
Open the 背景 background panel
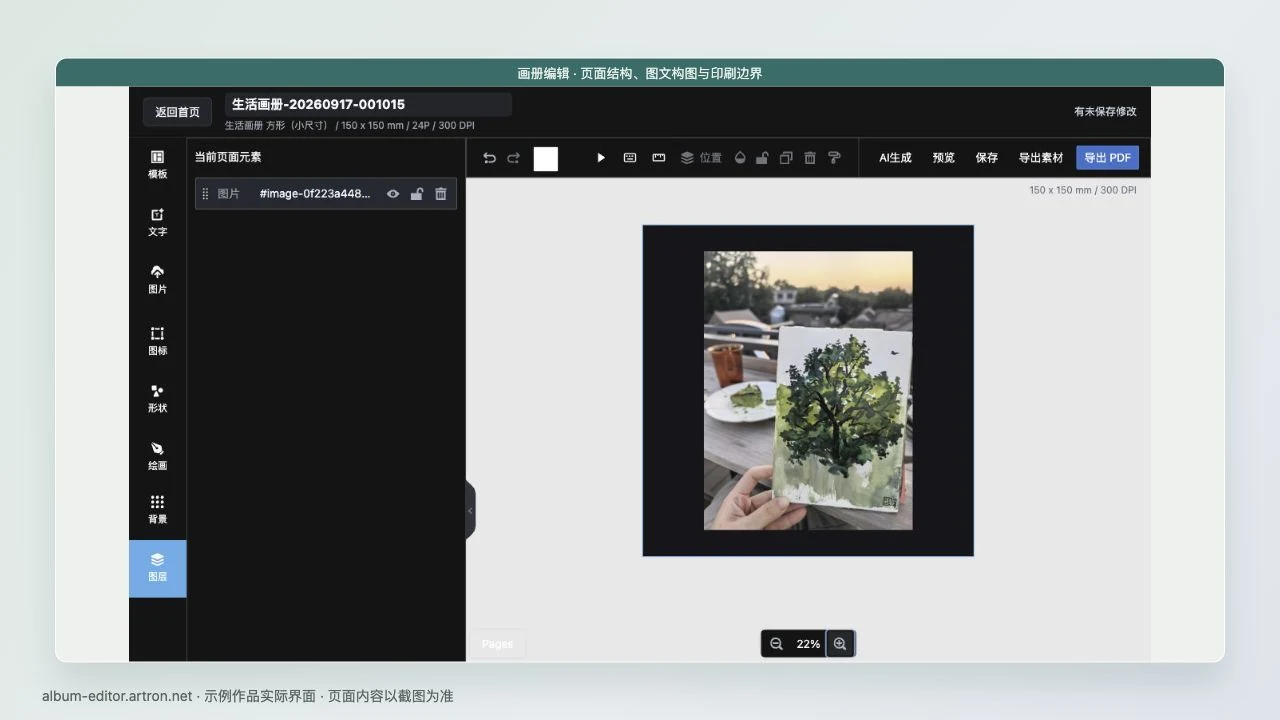157,510
